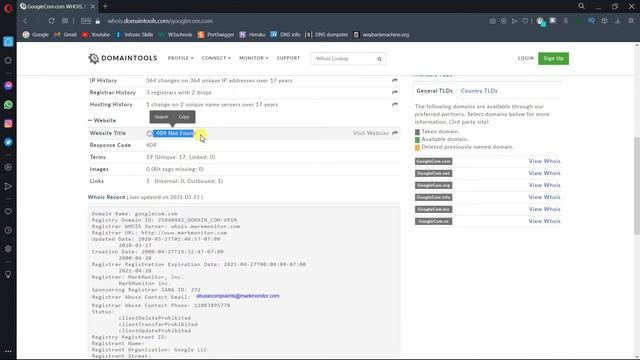
Task: Click the browser address bar URL
Action: point(160,21)
